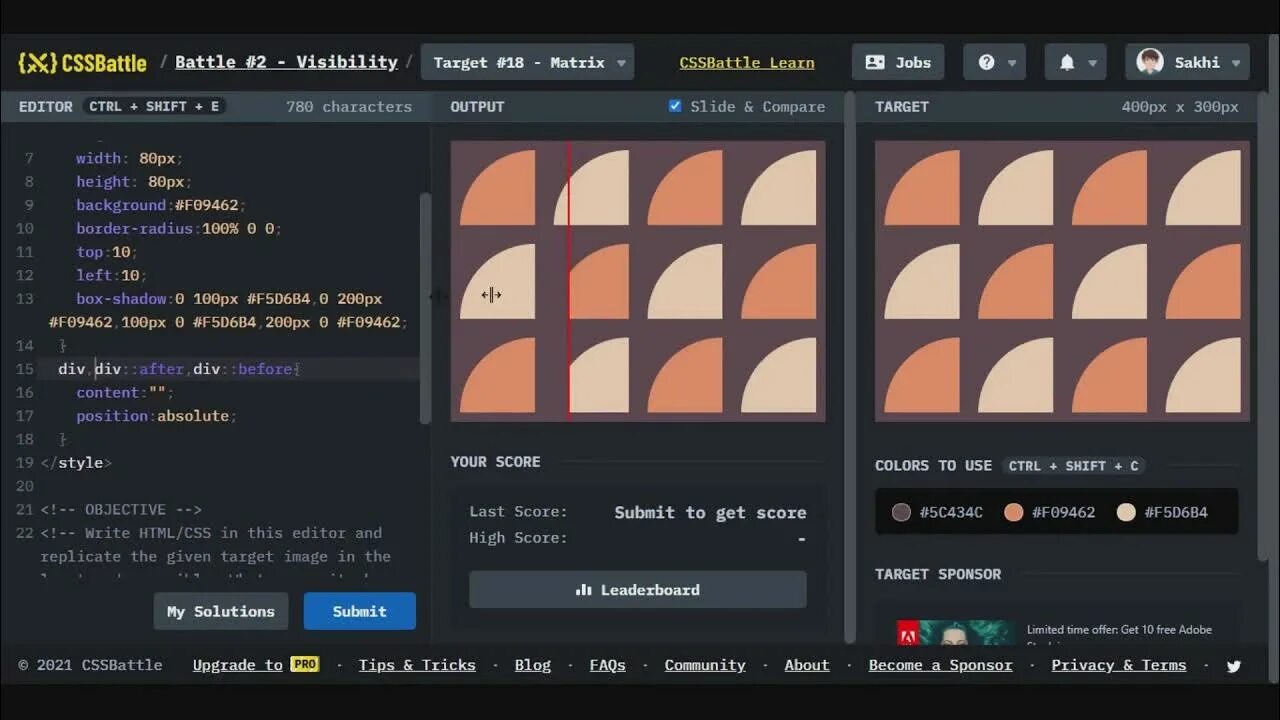The height and width of the screenshot is (720, 1280).
Task: Open the Battle #2 - Visibility link
Action: coord(286,62)
